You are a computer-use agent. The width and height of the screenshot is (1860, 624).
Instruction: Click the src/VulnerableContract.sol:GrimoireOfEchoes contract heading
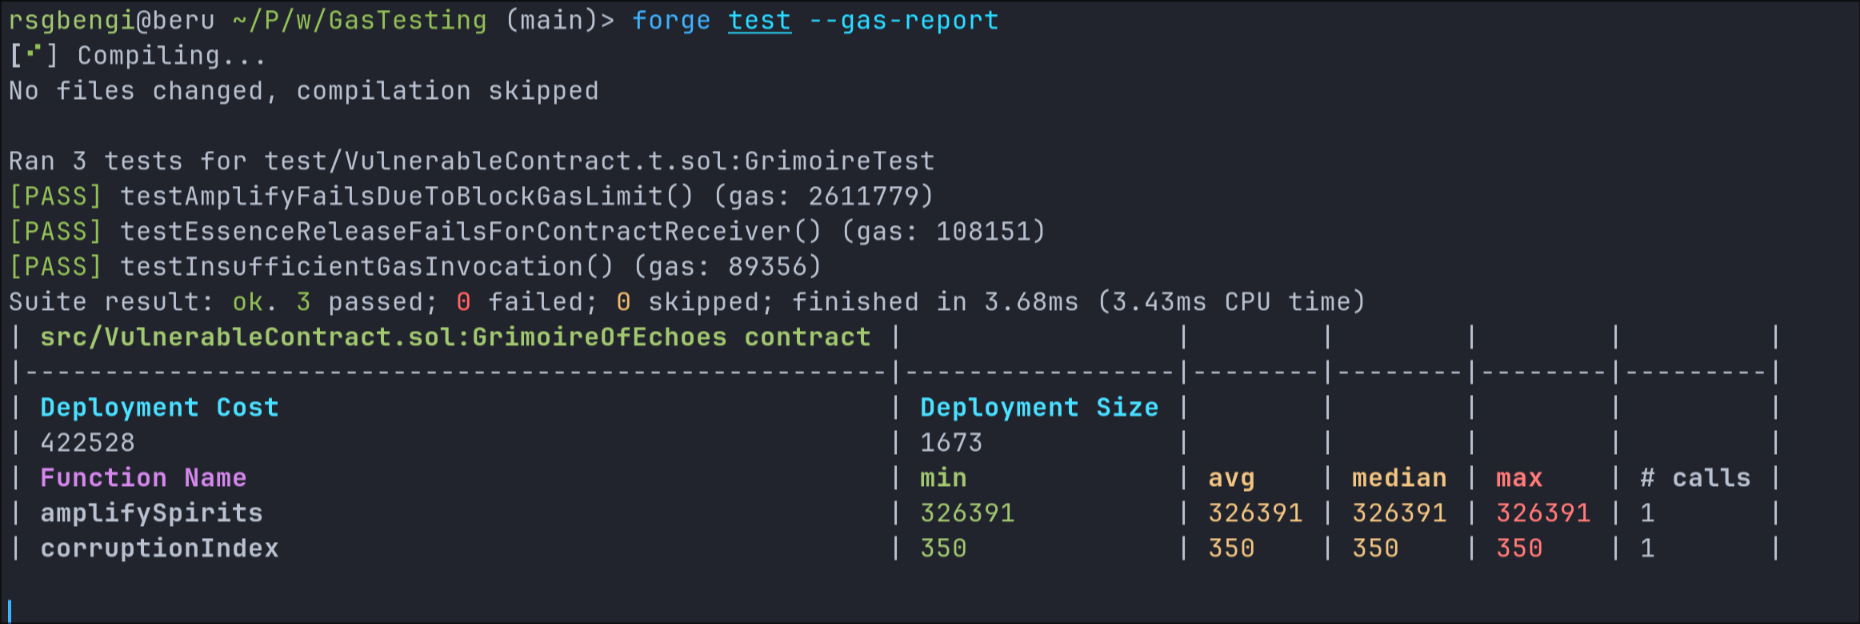(455, 337)
